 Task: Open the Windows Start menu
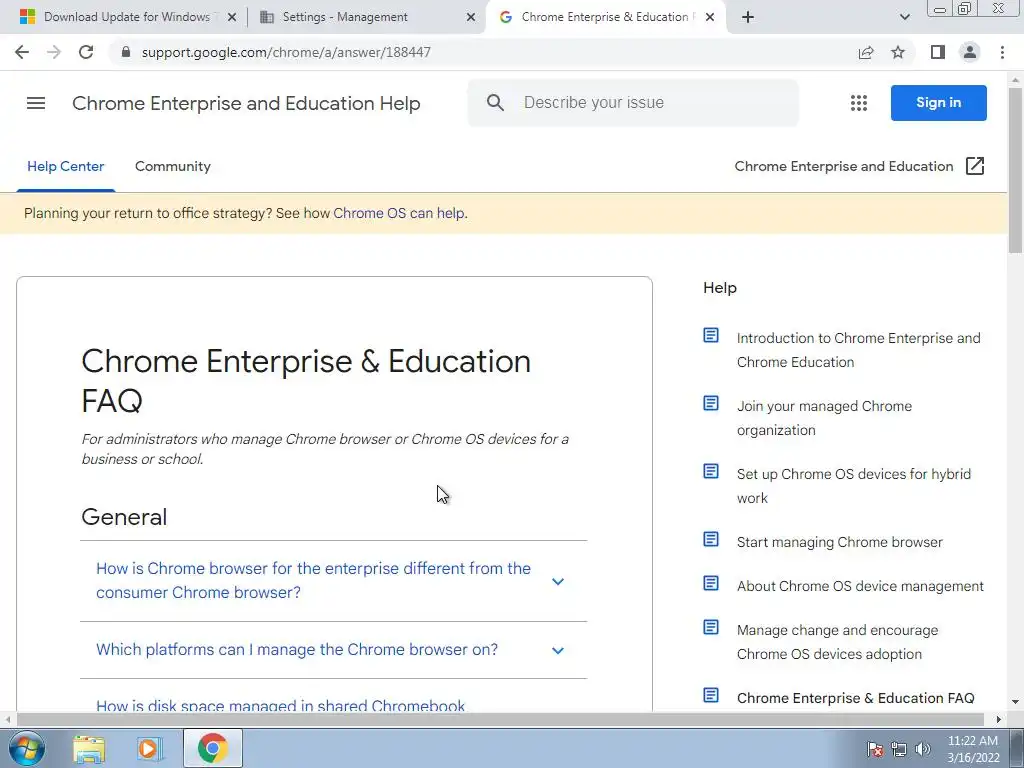pyautogui.click(x=26, y=748)
